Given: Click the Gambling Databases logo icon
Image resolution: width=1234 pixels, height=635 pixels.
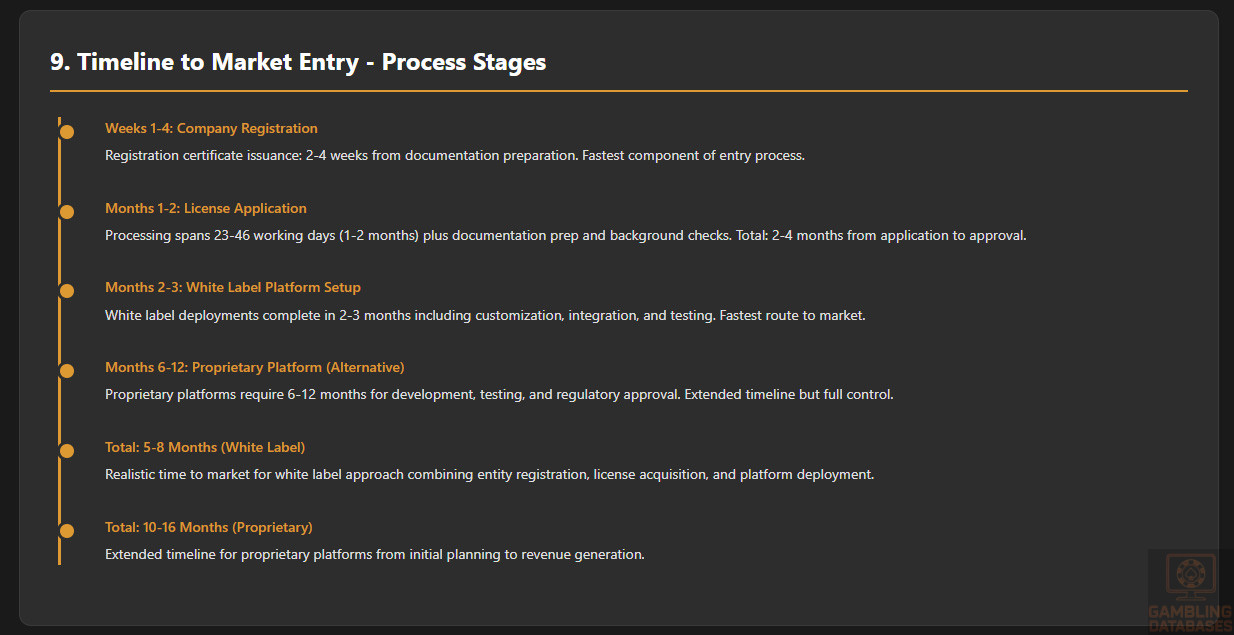Looking at the screenshot, I should (x=1189, y=578).
